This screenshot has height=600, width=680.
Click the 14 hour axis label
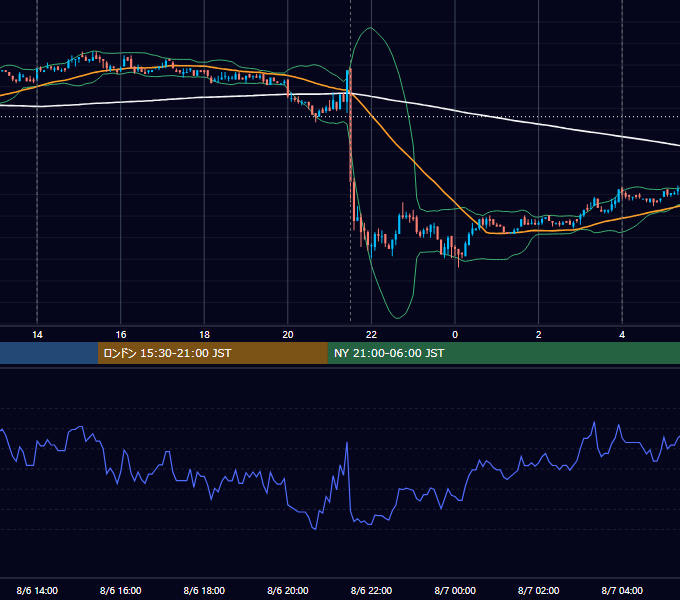pyautogui.click(x=37, y=335)
